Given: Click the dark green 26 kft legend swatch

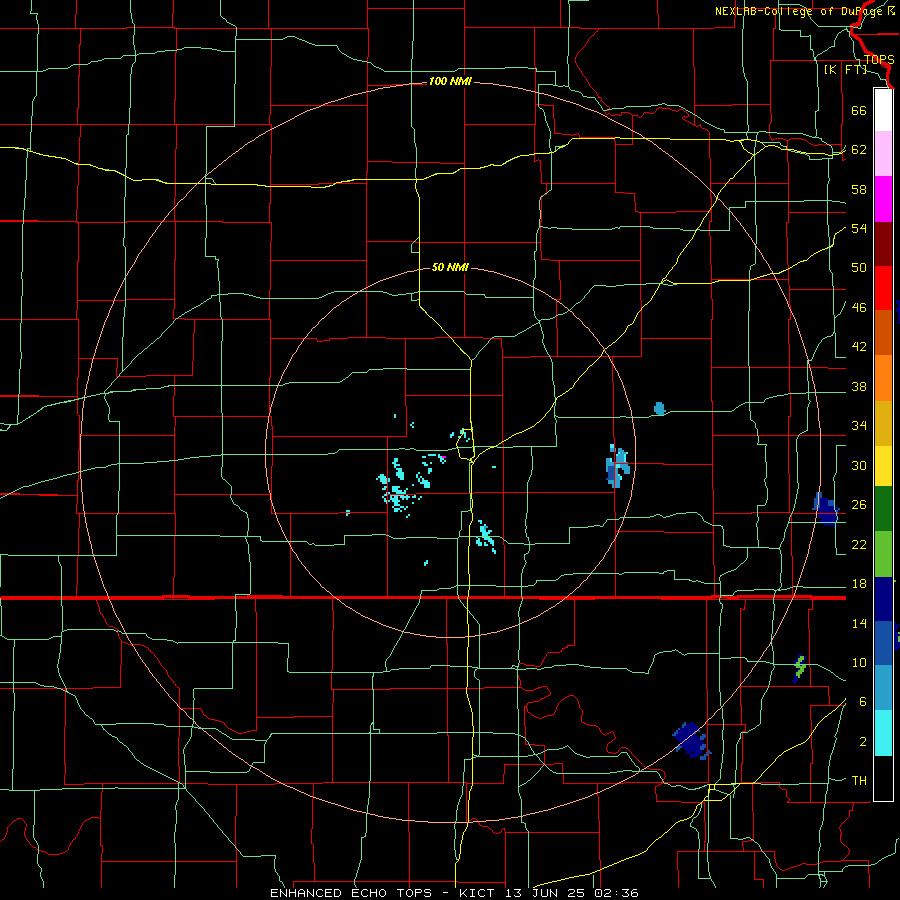Looking at the screenshot, I should coord(883,509).
